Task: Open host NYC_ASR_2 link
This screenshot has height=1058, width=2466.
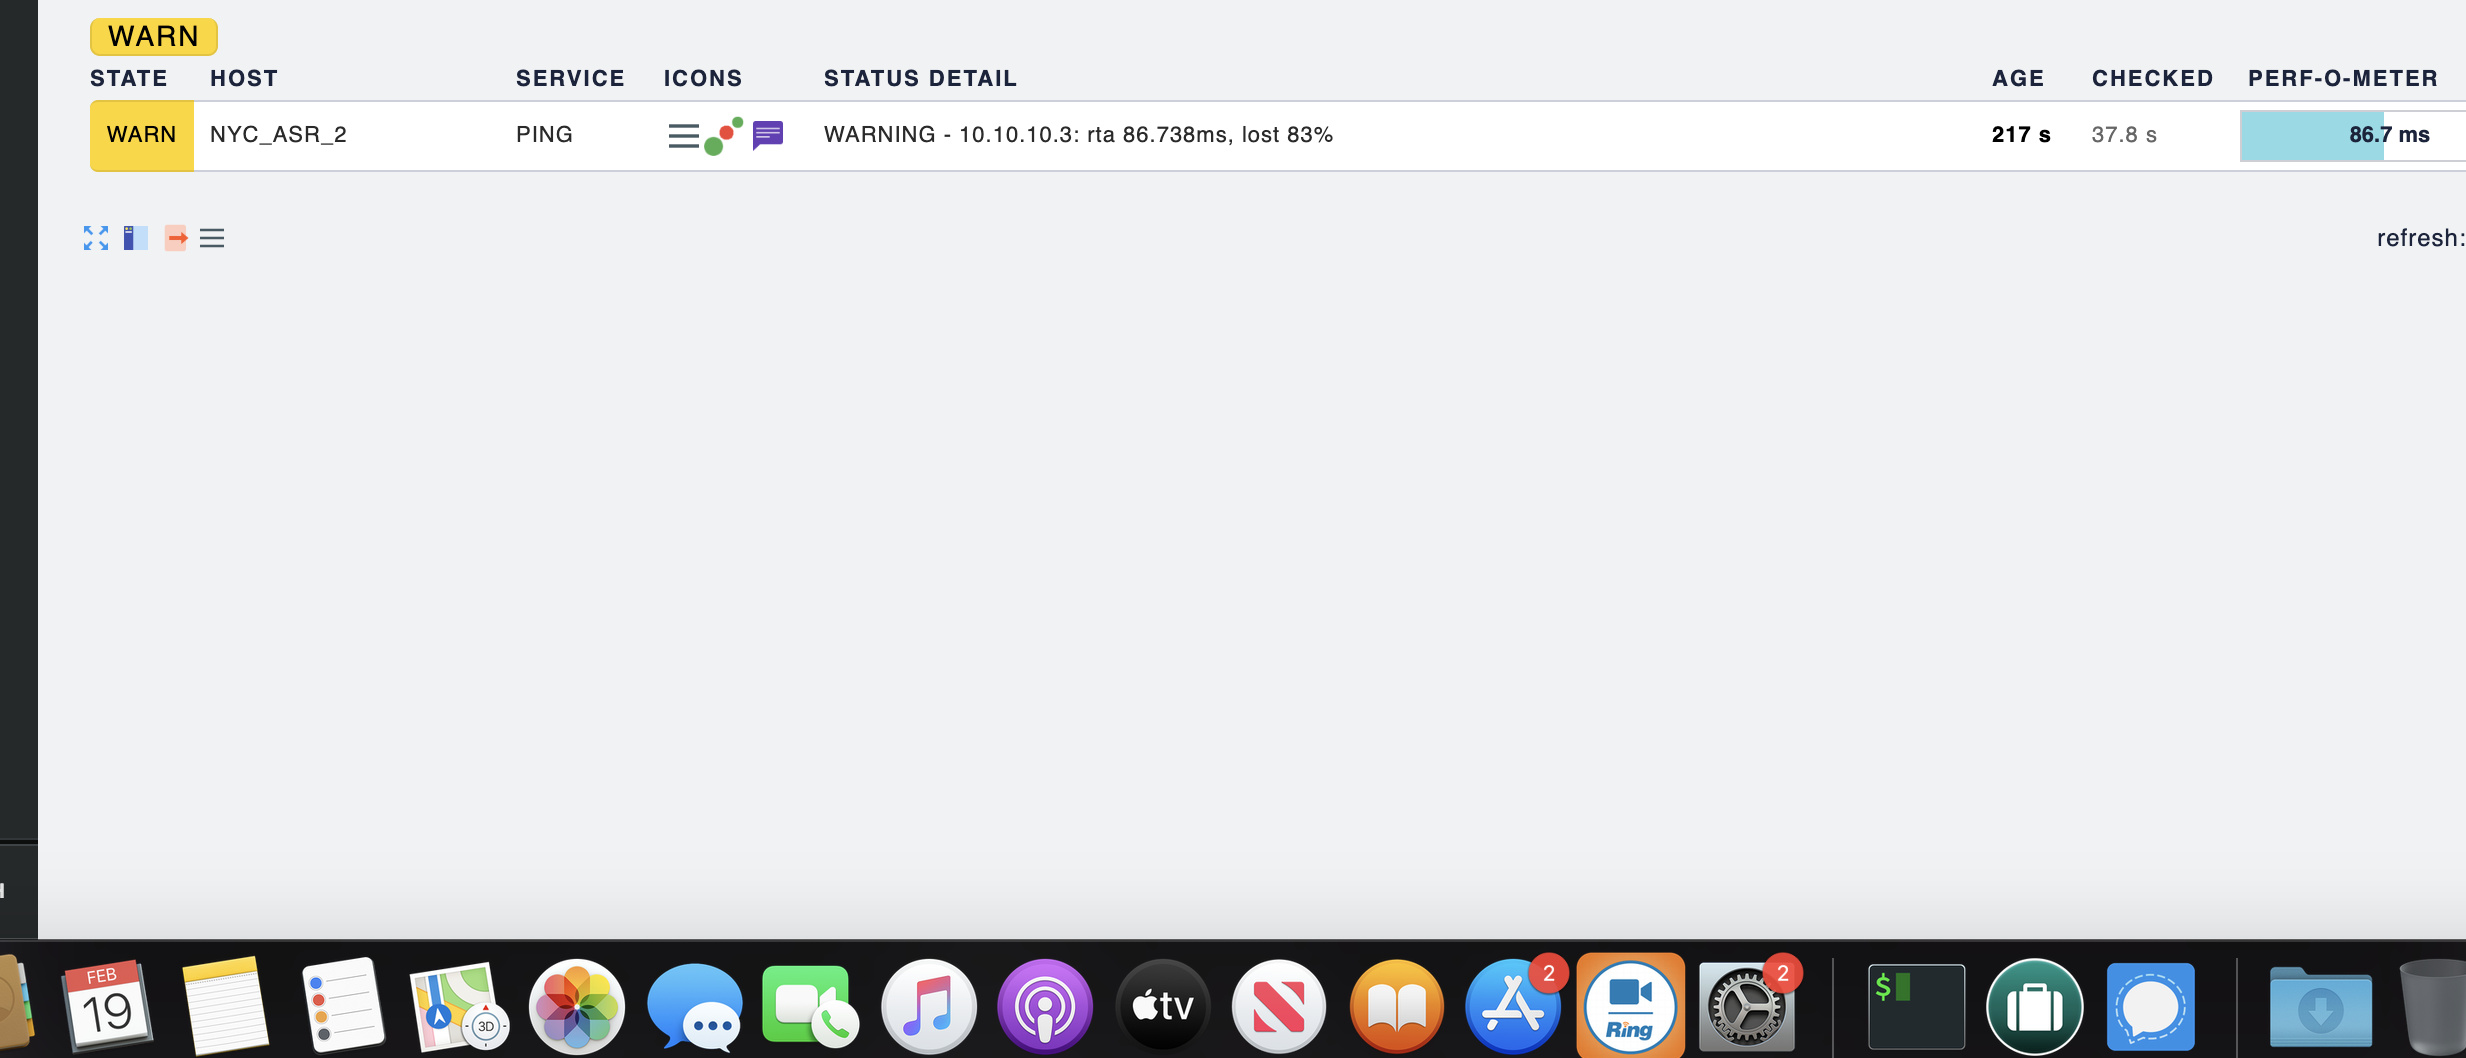Action: (x=278, y=135)
